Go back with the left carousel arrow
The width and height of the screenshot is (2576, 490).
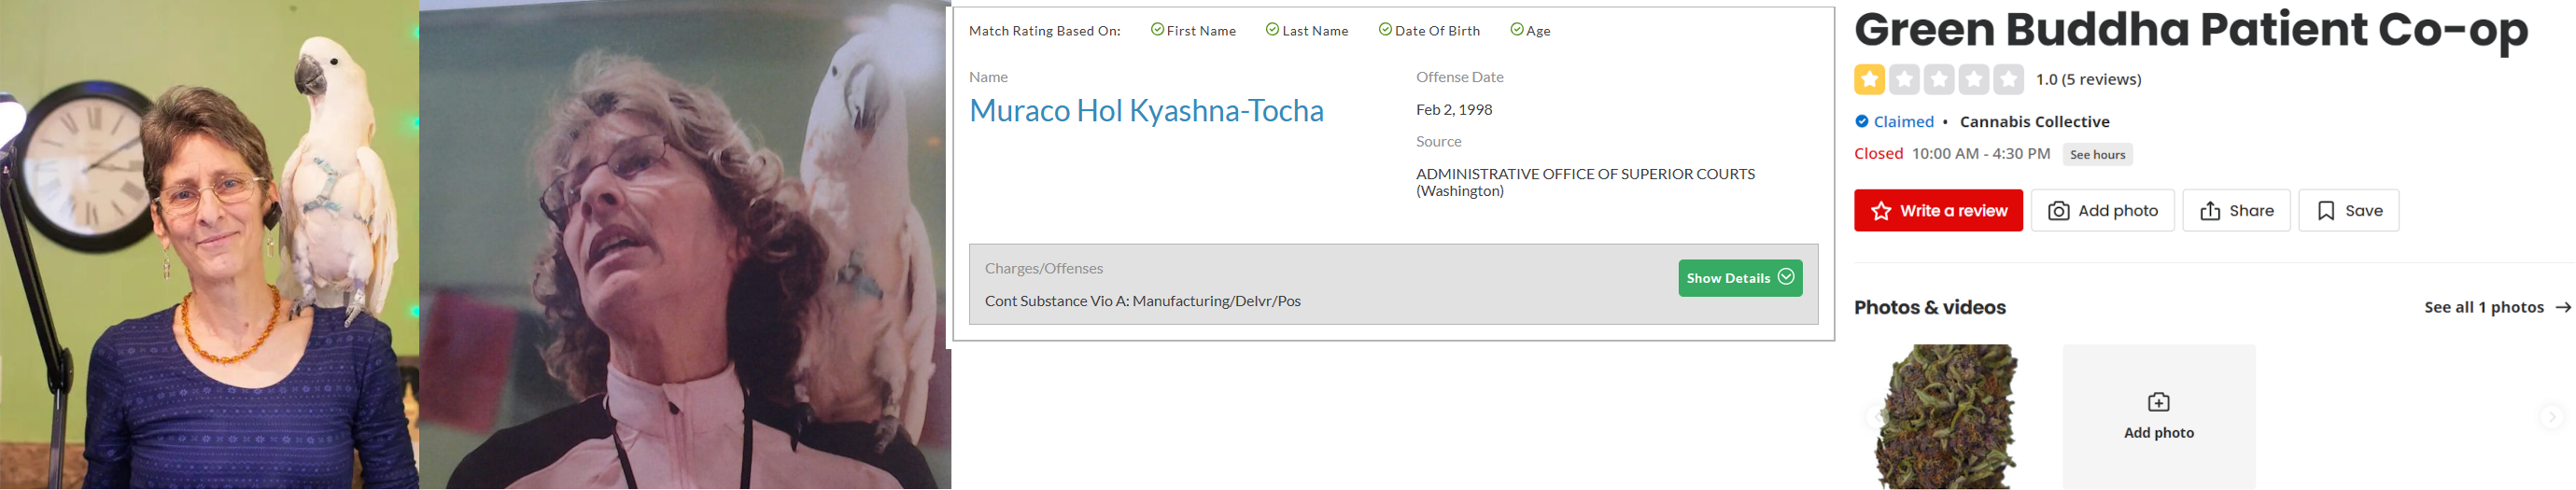[x=1874, y=417]
